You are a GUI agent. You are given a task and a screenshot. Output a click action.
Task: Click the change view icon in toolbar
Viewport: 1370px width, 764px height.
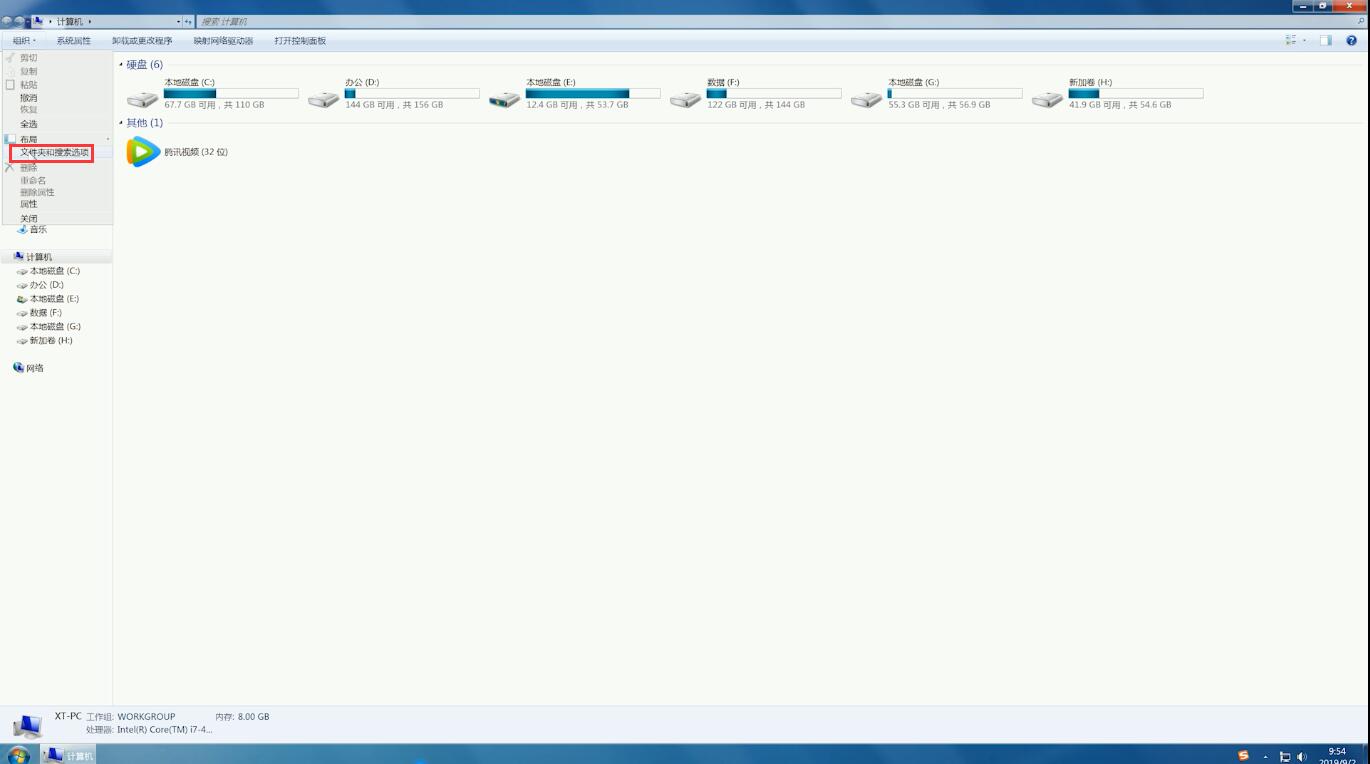pos(1291,40)
